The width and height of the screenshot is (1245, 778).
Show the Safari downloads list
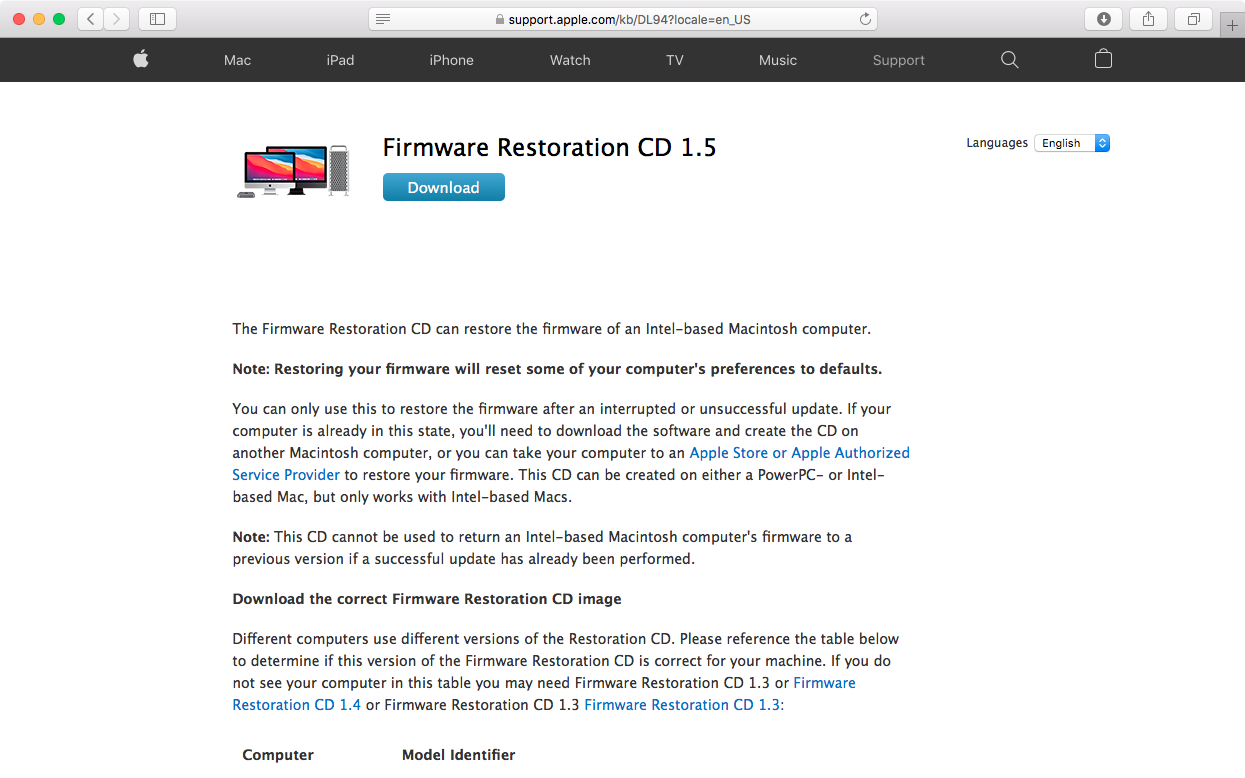click(1103, 19)
